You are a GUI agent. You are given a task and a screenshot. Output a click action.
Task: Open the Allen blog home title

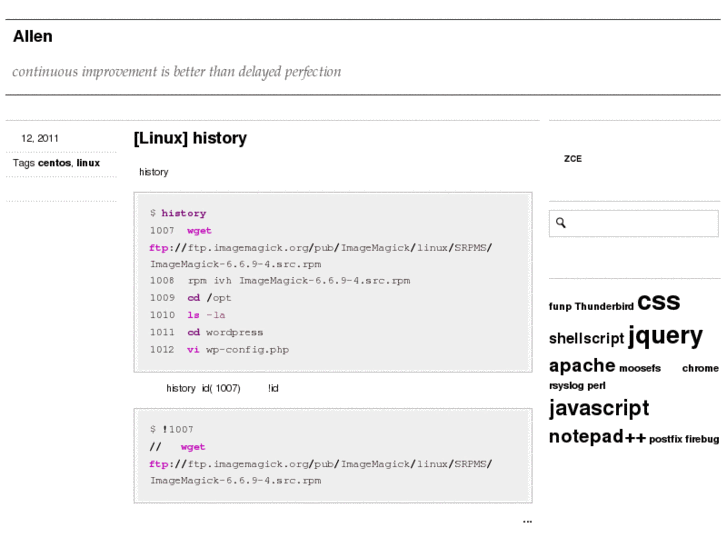[33, 37]
